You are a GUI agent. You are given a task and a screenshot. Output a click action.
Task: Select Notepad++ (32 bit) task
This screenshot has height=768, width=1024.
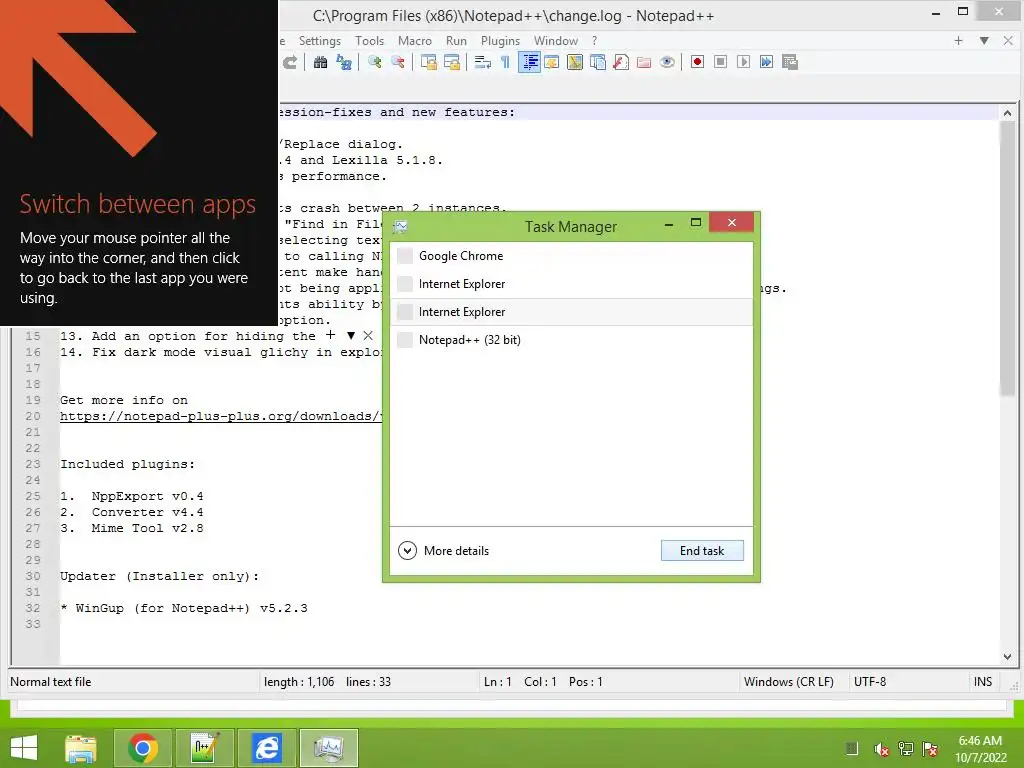(571, 340)
